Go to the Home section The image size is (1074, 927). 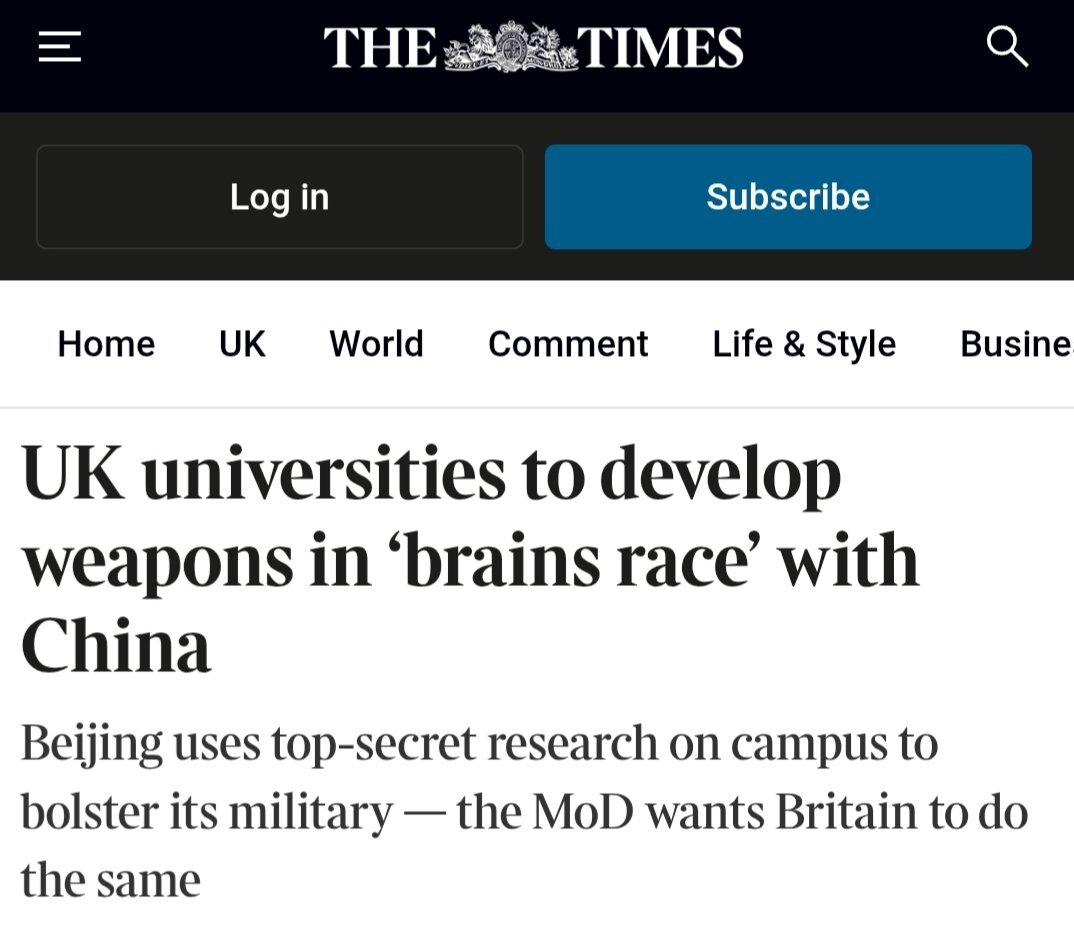[x=106, y=344]
